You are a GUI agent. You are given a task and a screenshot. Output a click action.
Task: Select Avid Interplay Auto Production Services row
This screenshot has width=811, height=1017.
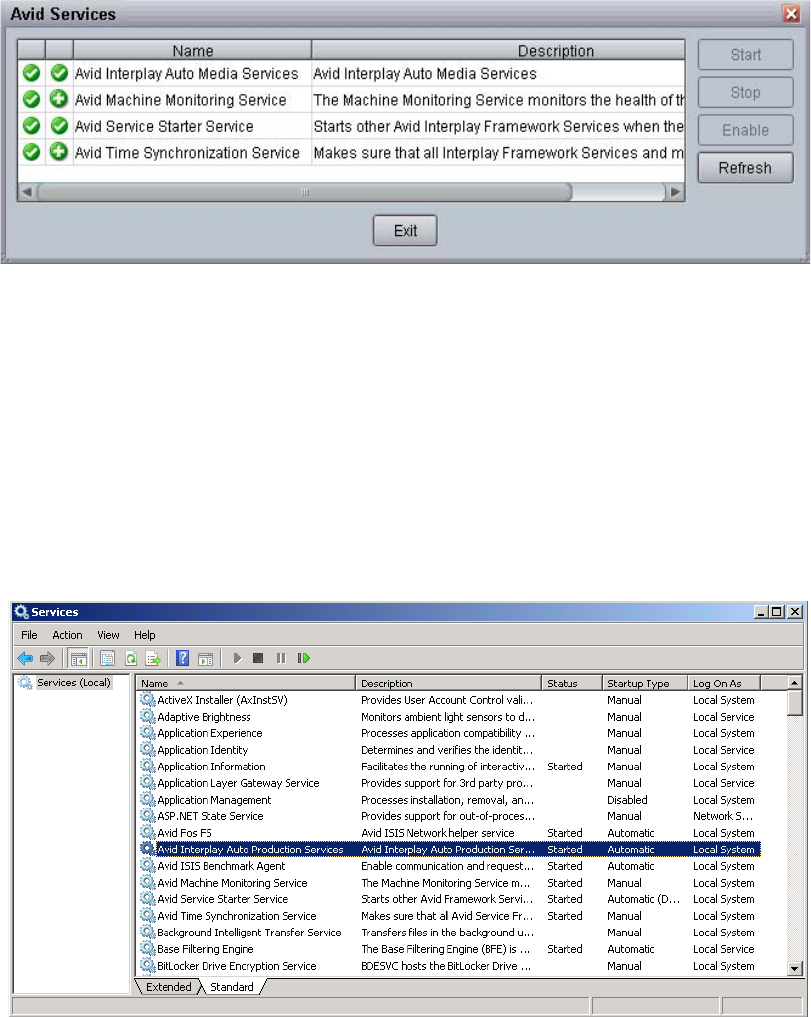click(x=450, y=849)
